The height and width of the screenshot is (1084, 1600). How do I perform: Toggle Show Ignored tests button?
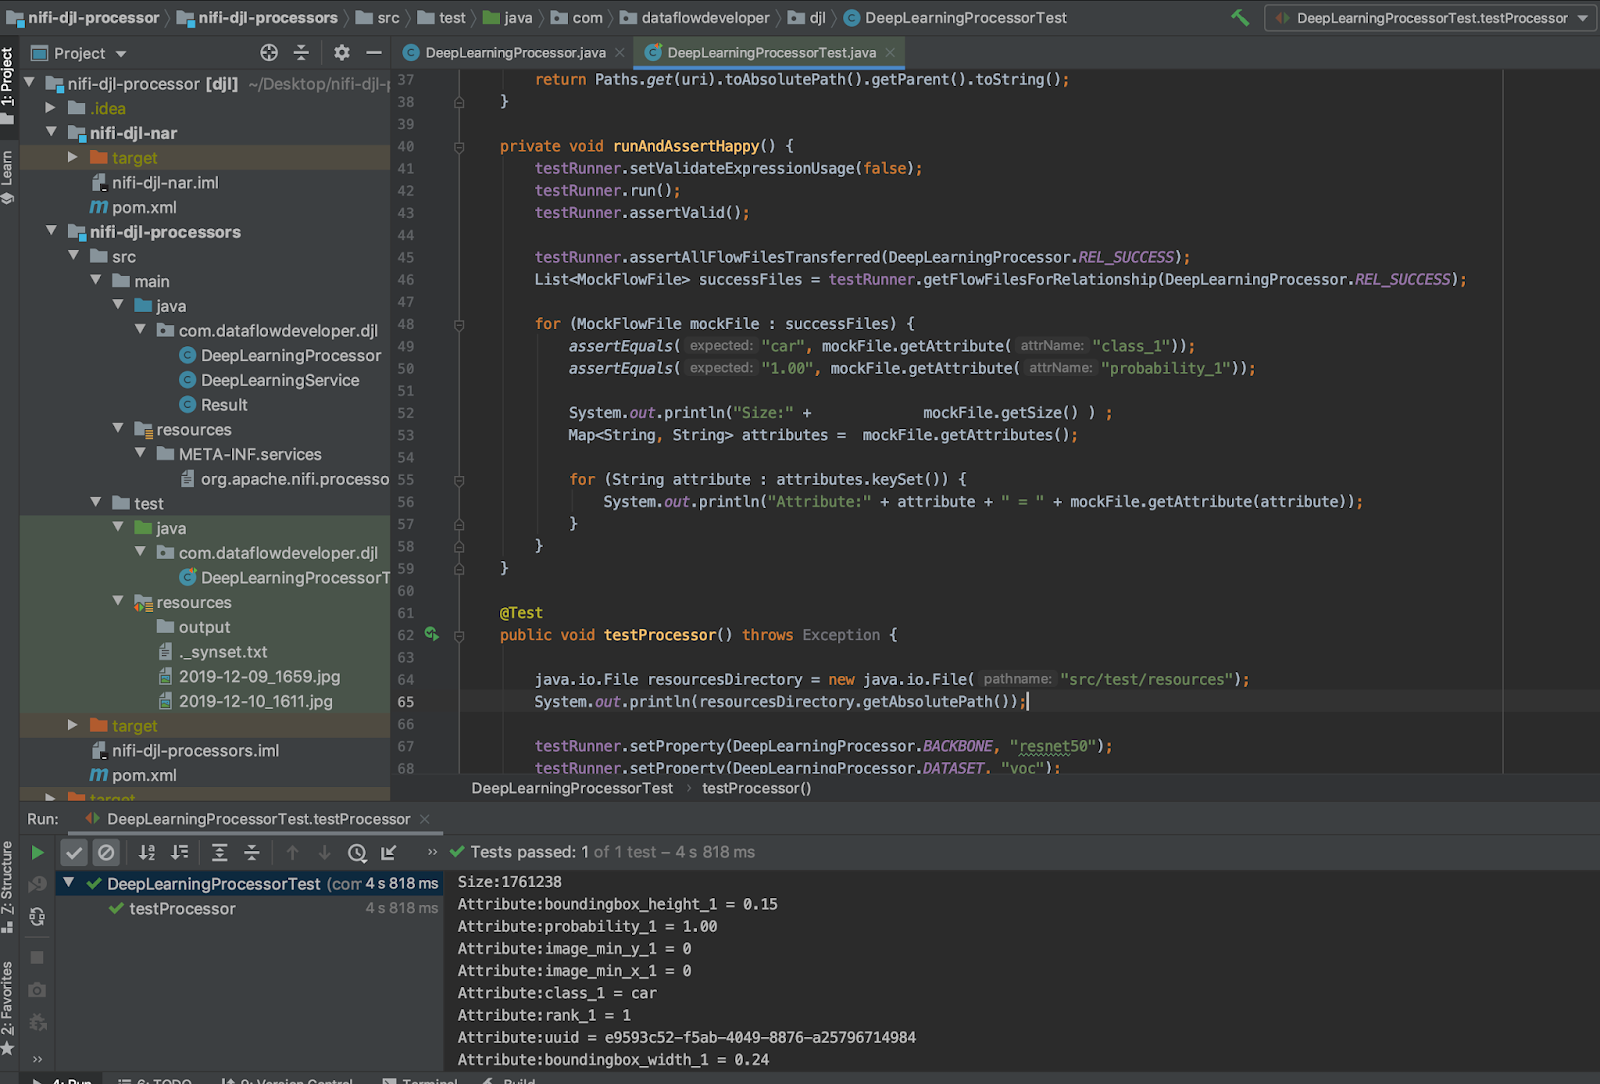coord(106,853)
